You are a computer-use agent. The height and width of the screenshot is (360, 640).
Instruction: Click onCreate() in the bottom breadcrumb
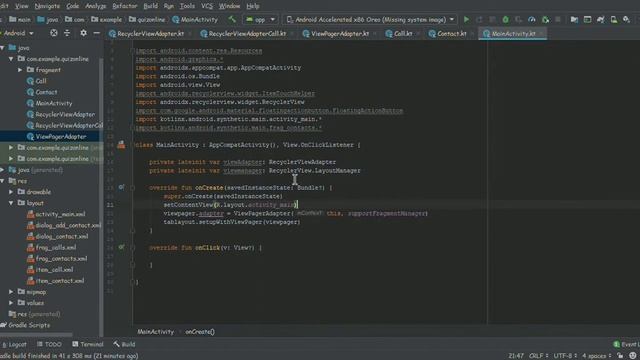(200, 331)
